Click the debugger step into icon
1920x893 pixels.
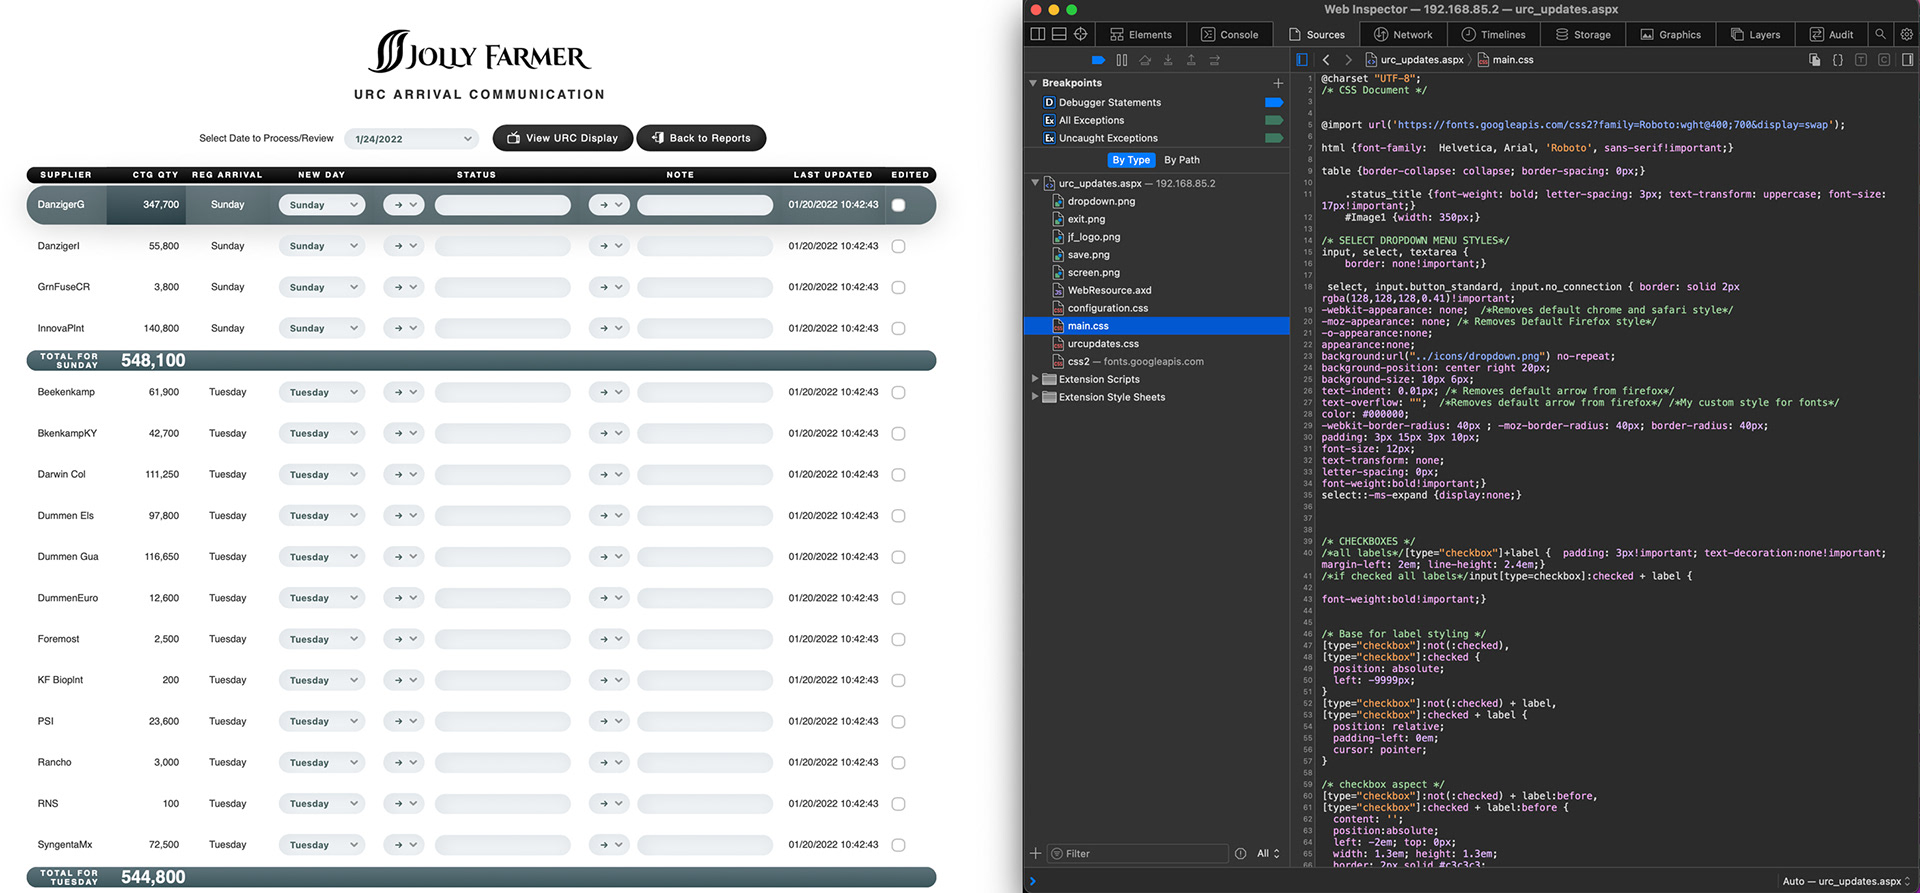pos(1168,60)
